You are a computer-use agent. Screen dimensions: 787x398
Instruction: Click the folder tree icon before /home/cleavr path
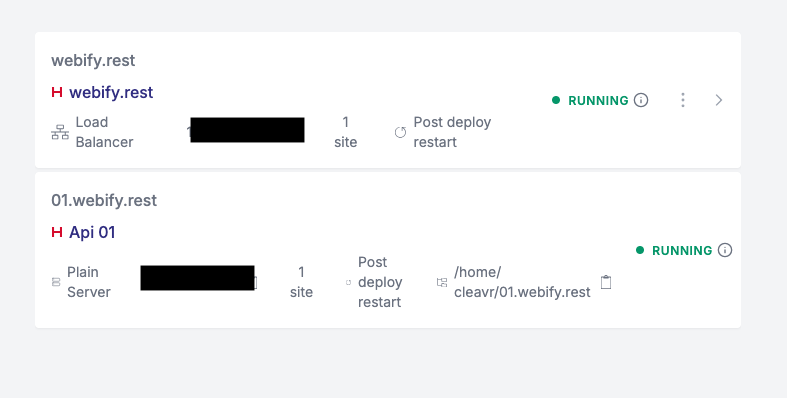pyautogui.click(x=442, y=283)
